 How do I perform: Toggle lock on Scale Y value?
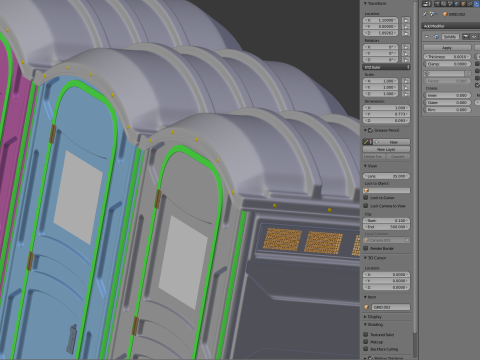pyautogui.click(x=406, y=87)
